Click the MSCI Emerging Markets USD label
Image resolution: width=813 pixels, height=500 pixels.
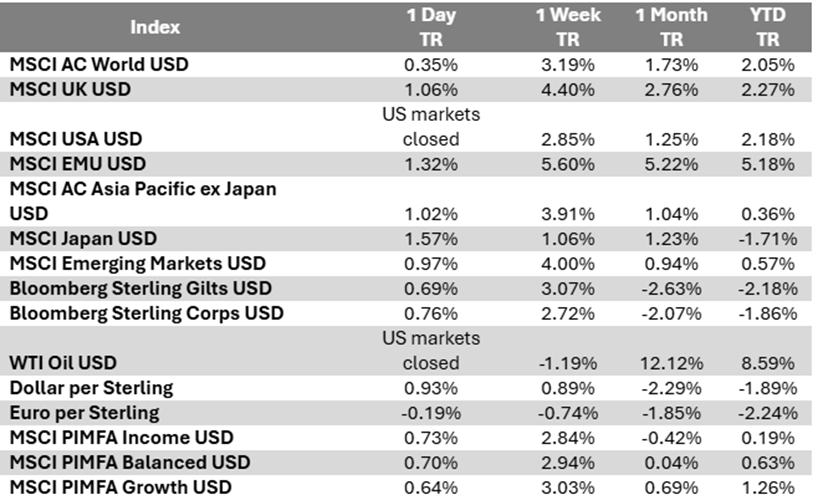pos(138,263)
